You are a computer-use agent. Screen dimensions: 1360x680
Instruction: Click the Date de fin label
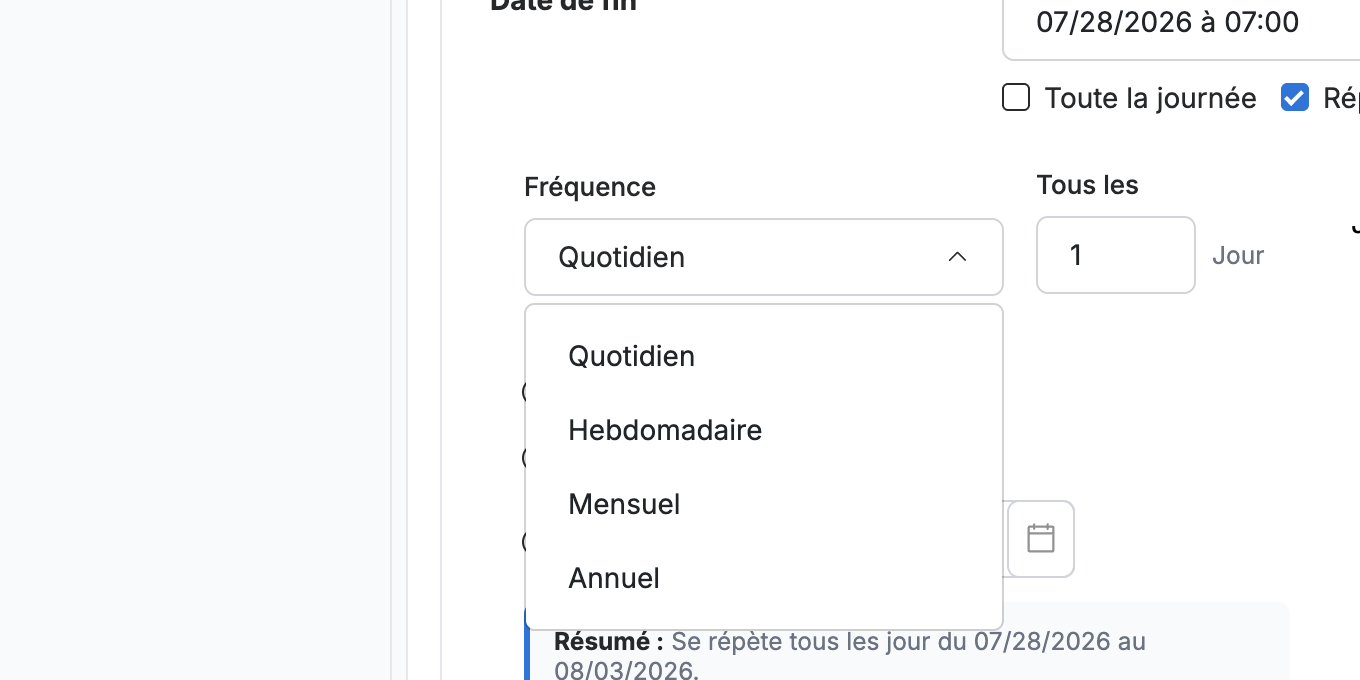point(563,5)
